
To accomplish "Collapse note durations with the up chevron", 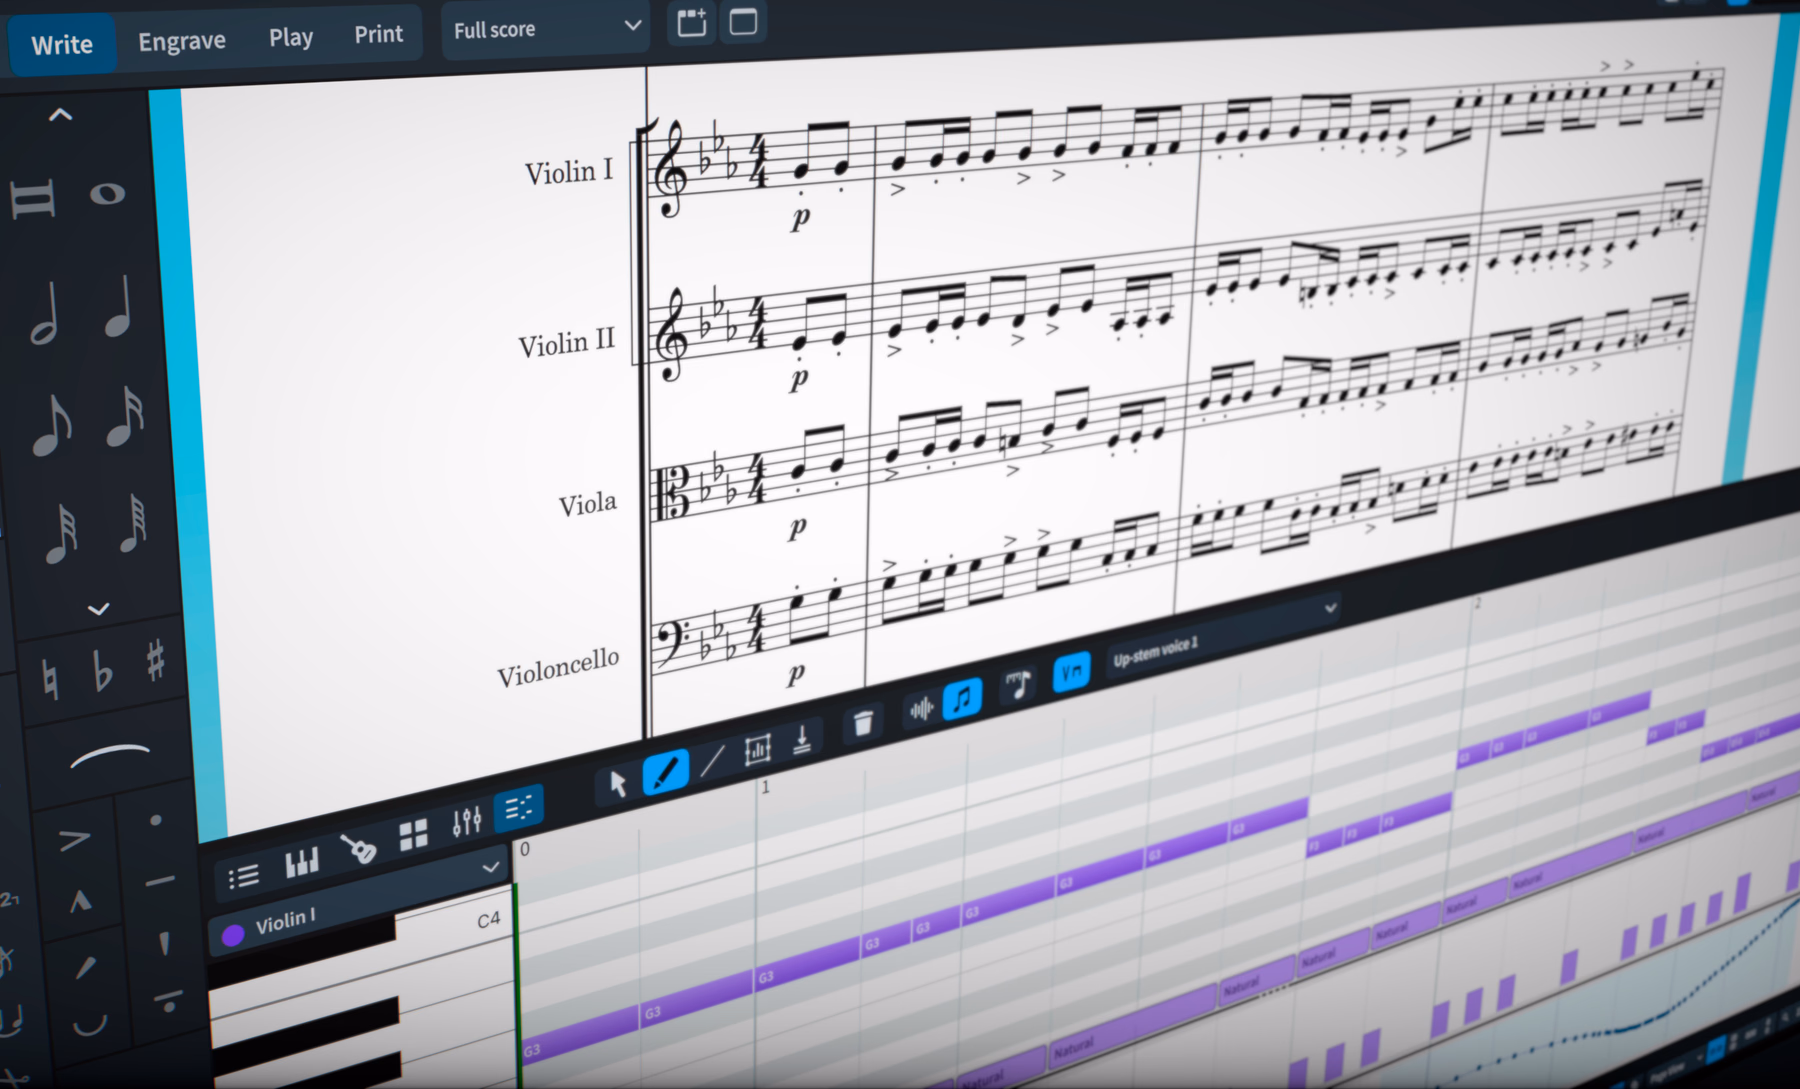I will pyautogui.click(x=60, y=115).
